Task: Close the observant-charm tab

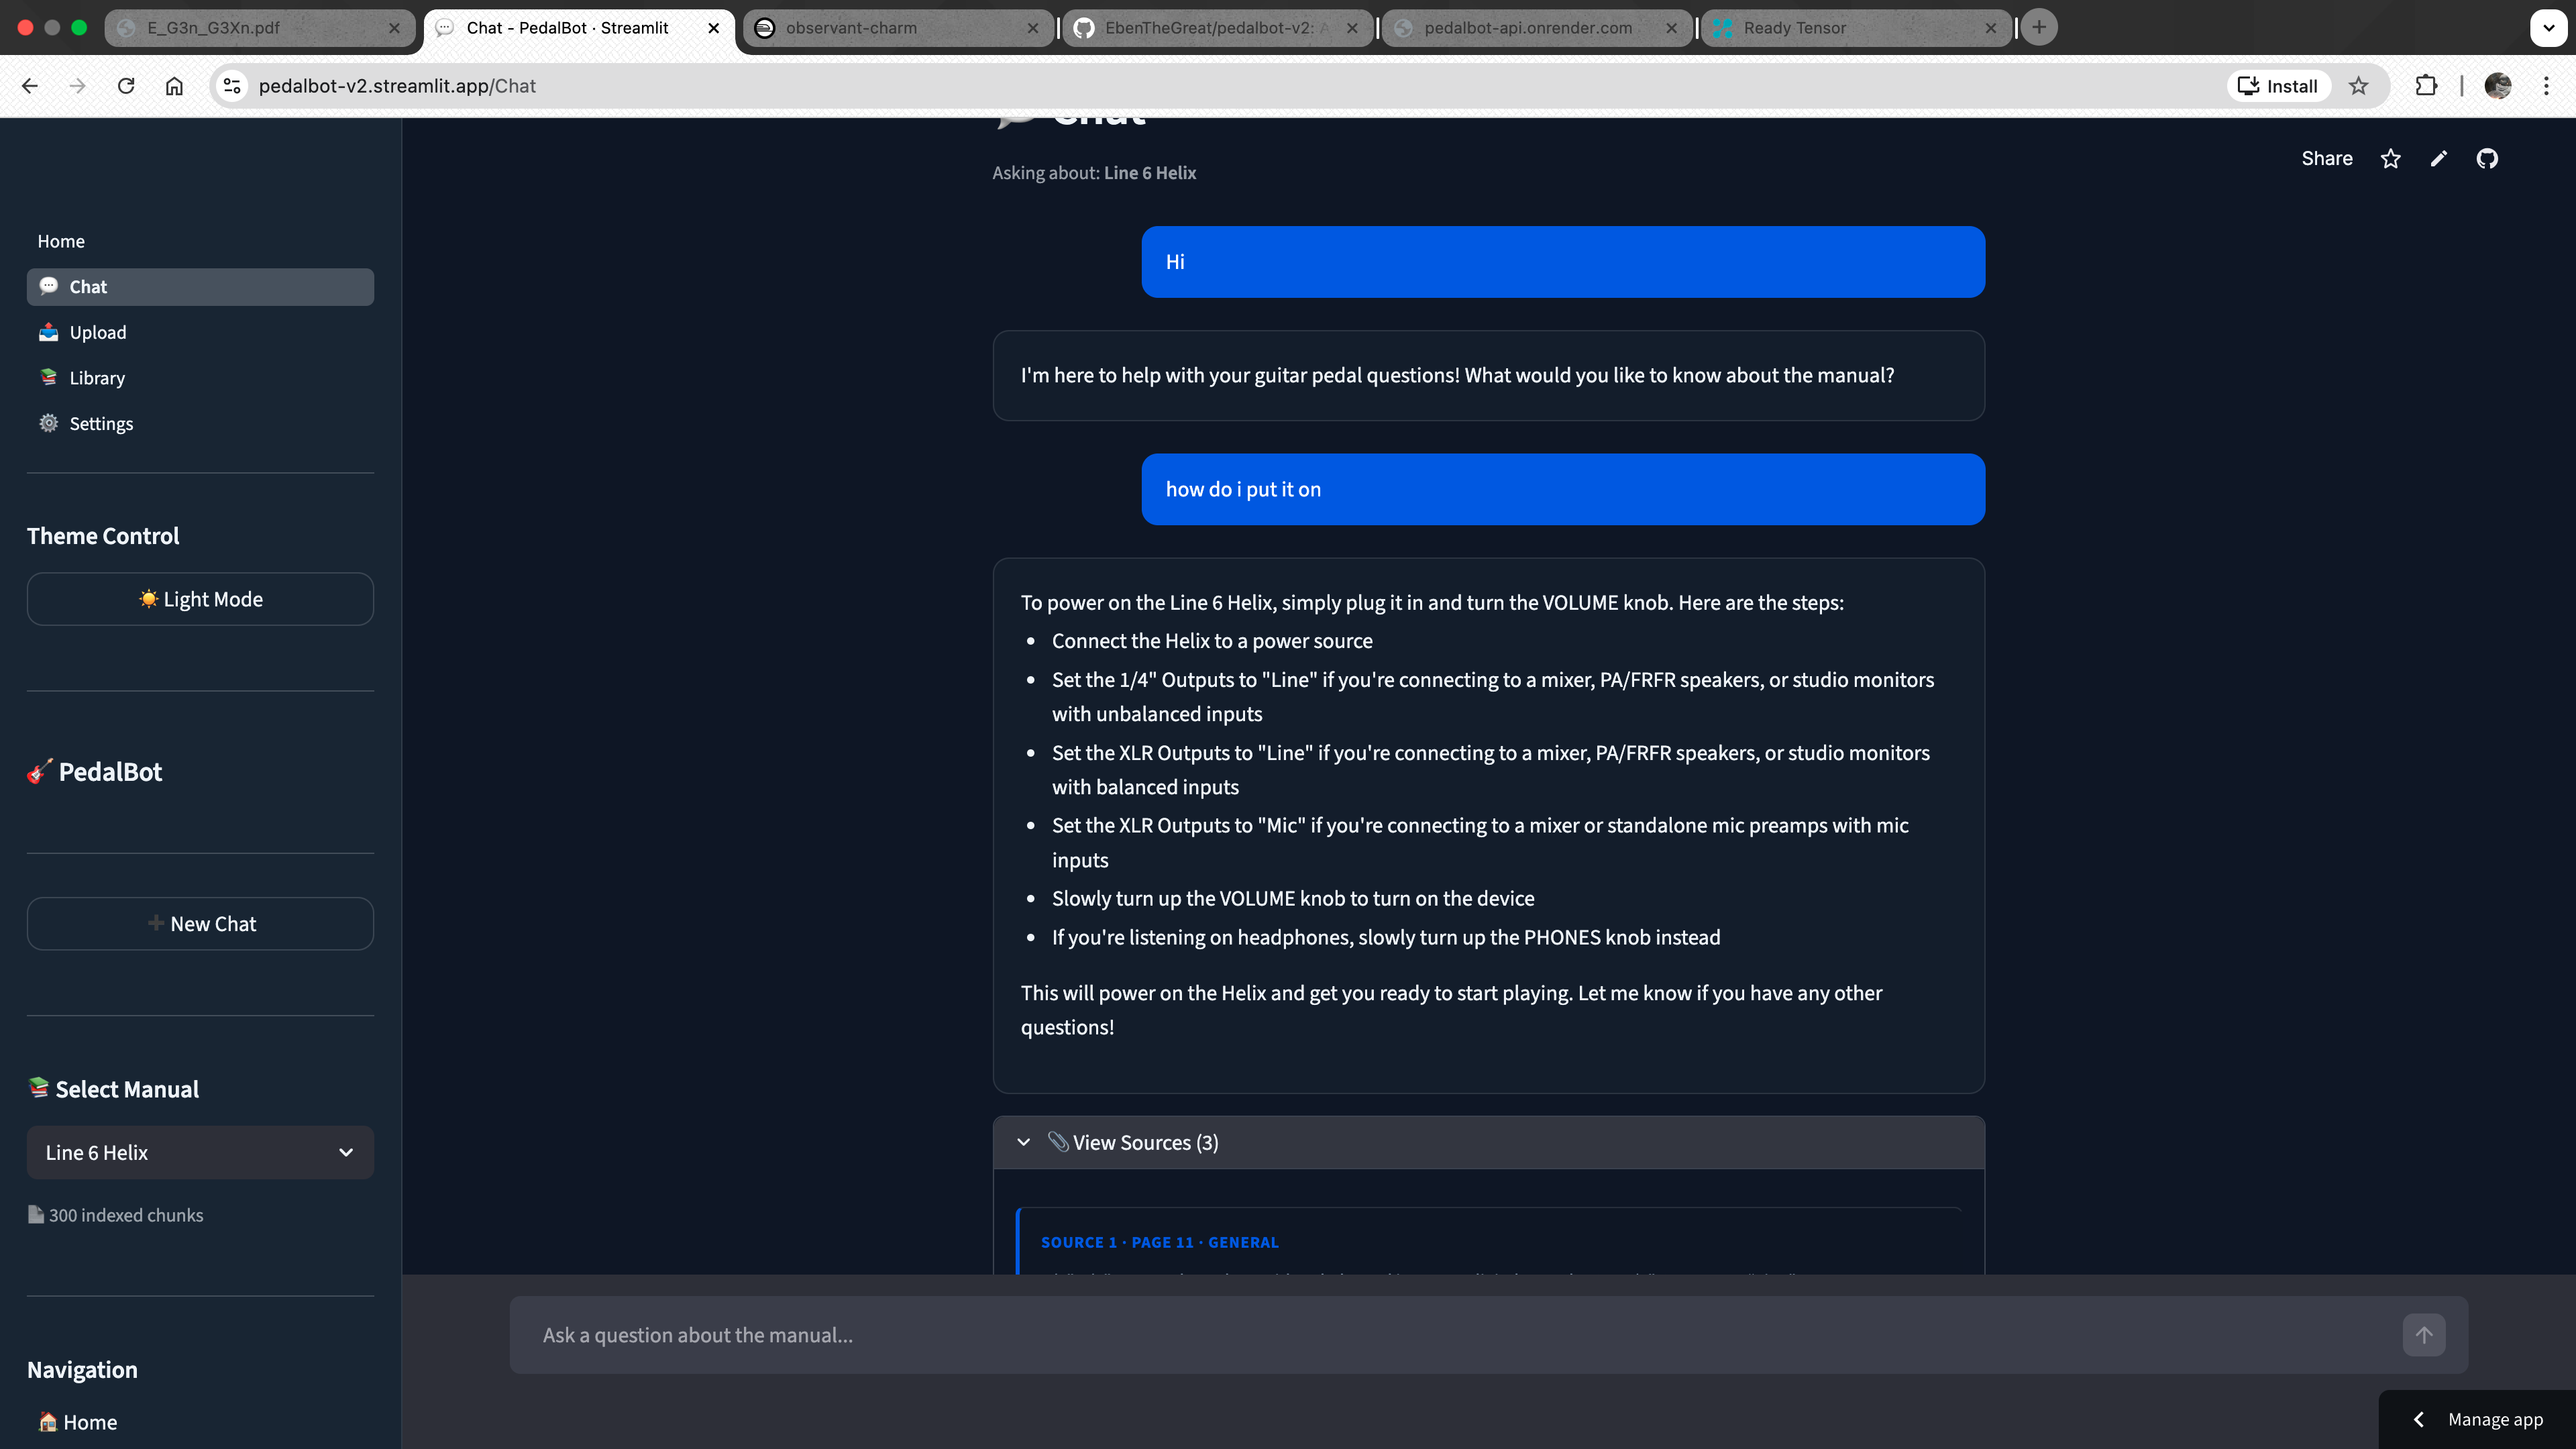Action: (1033, 28)
